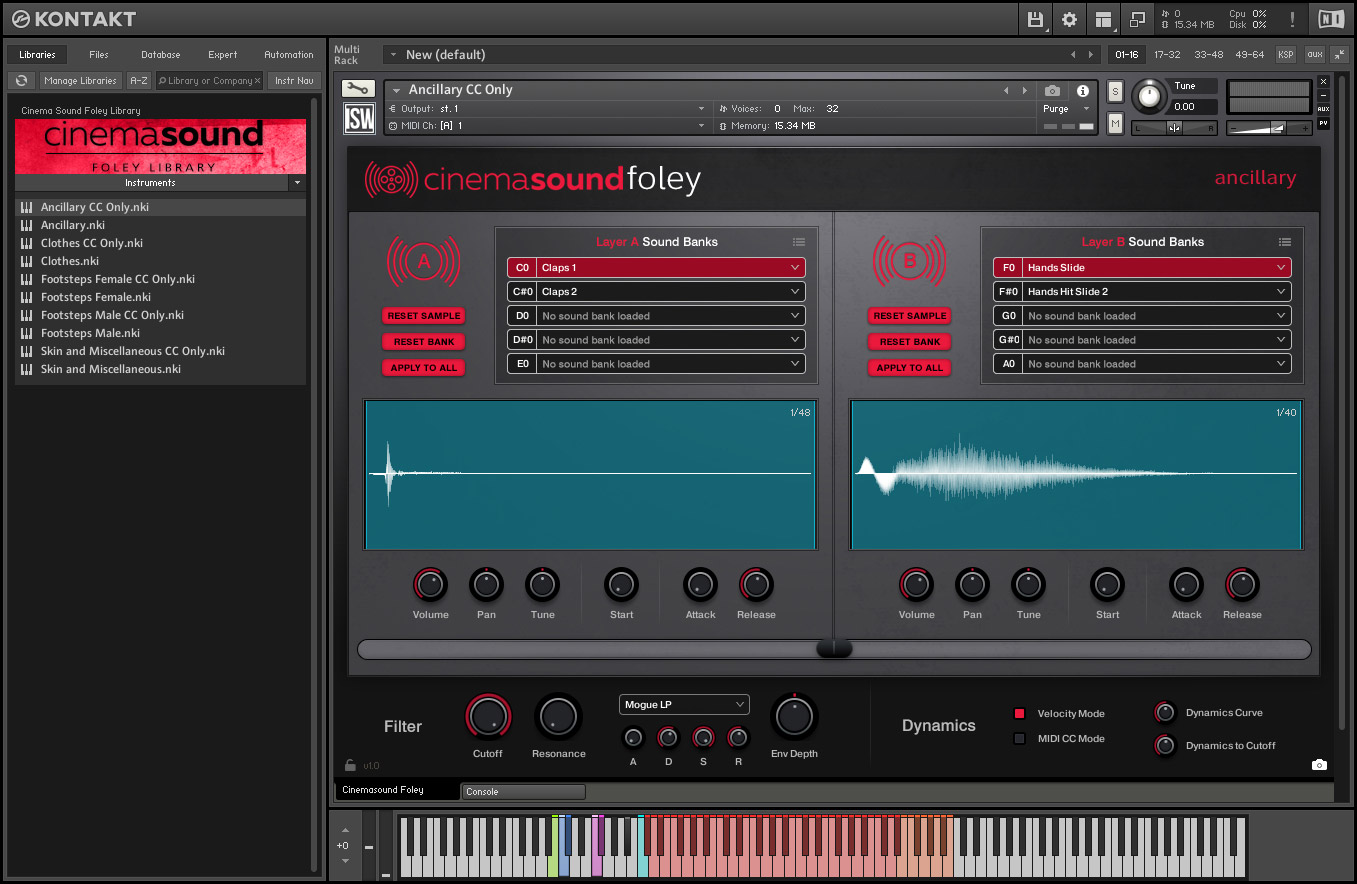Enable Velocity Mode checkbox
The height and width of the screenshot is (884, 1357).
coord(1019,714)
